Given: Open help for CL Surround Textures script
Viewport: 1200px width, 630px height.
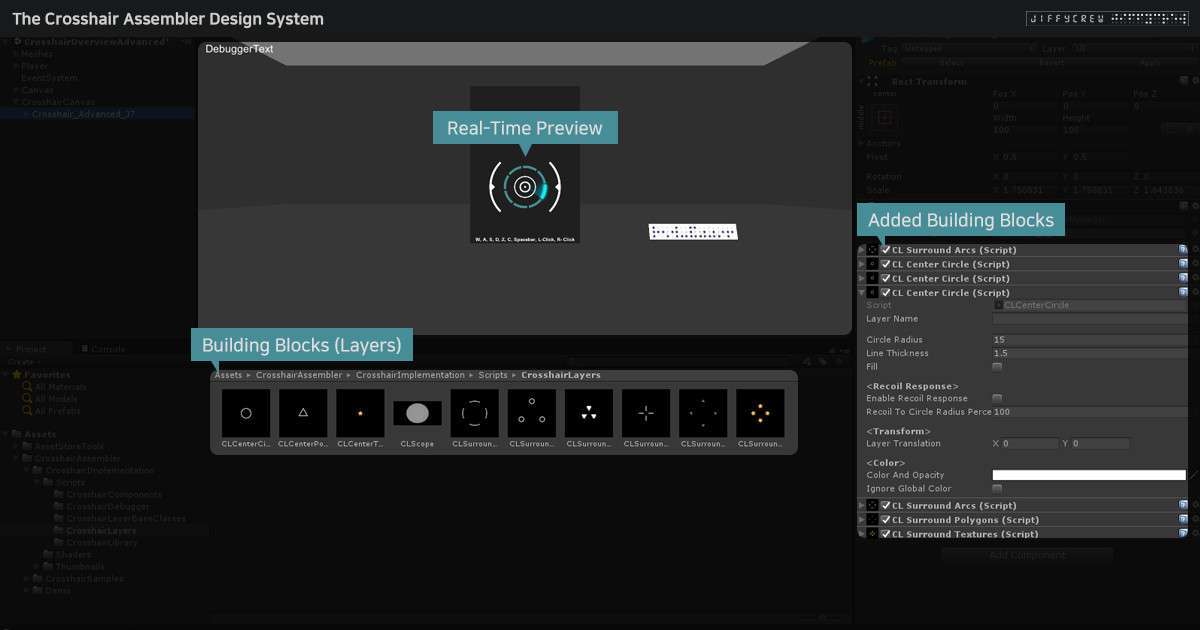Looking at the screenshot, I should pos(1183,534).
